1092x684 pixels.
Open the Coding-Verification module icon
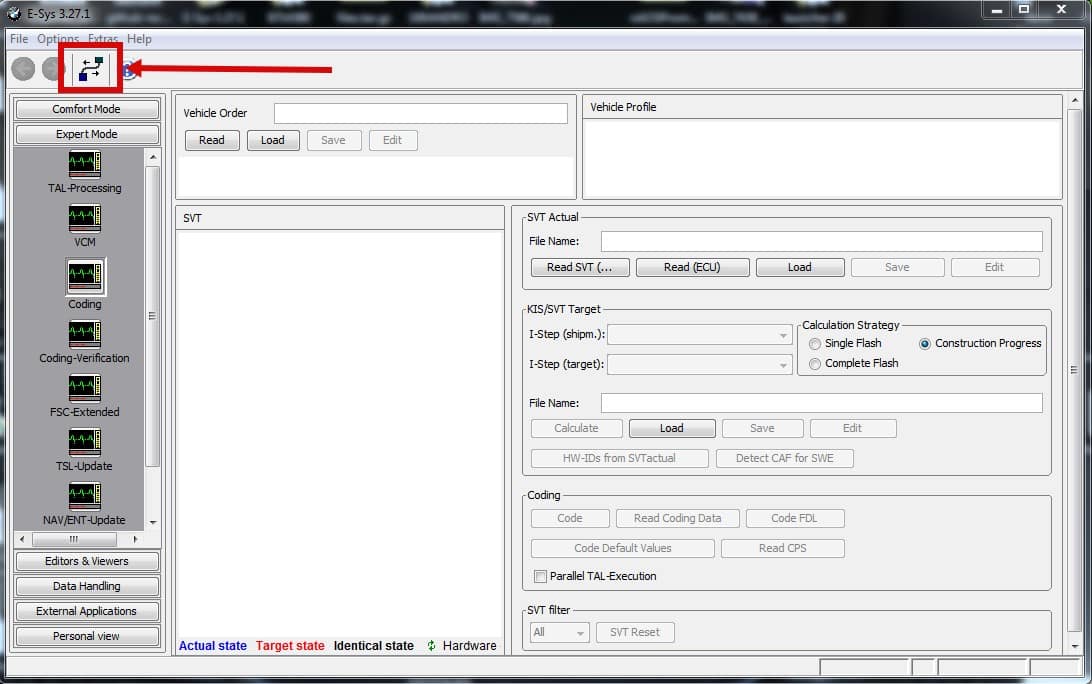click(x=84, y=334)
